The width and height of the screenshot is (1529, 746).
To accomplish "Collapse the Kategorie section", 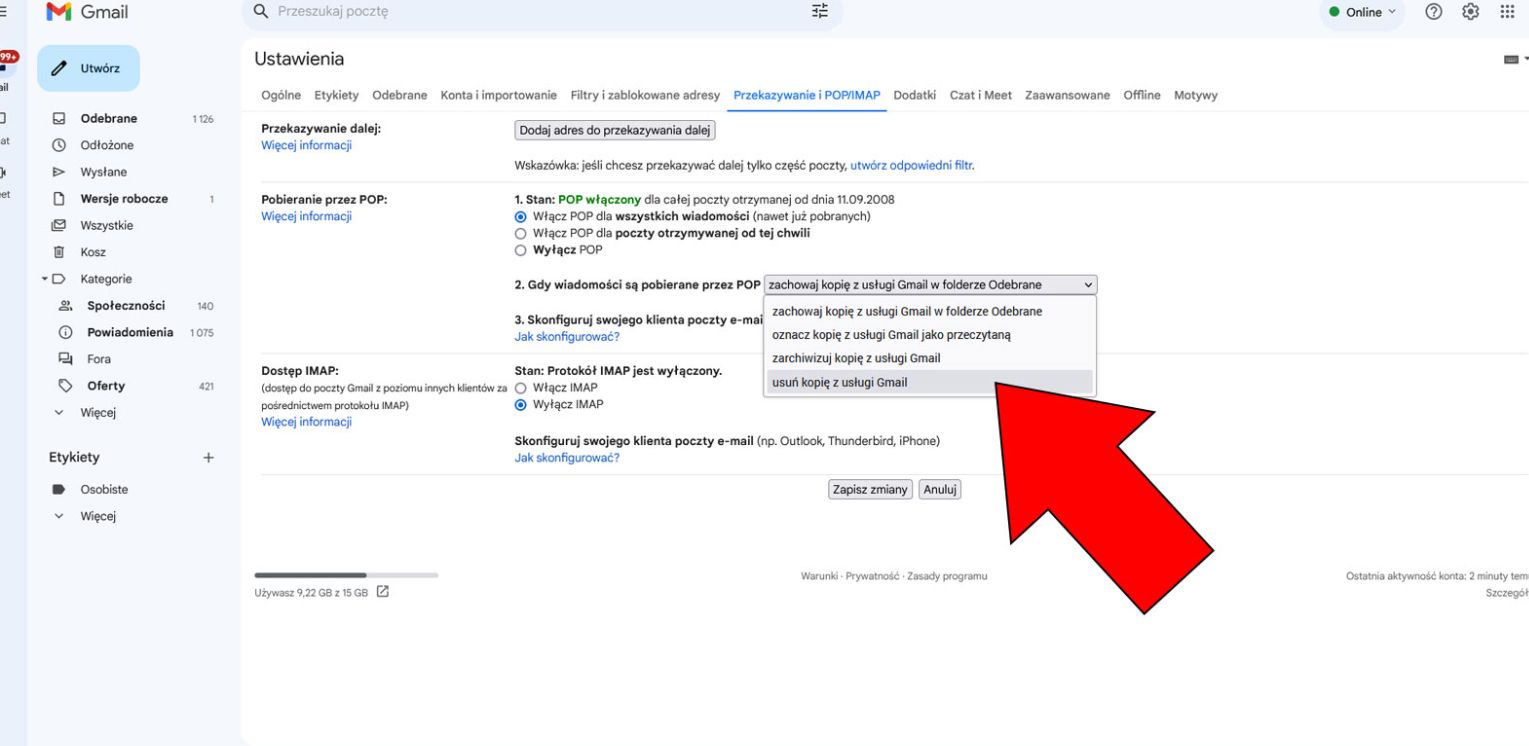I will point(45,279).
